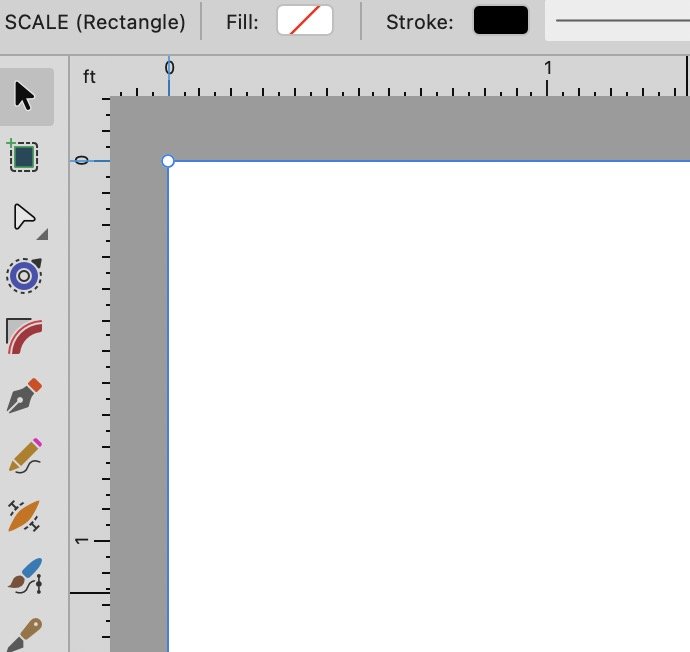Select the Move tool arrow
The height and width of the screenshot is (652, 690).
click(24, 96)
